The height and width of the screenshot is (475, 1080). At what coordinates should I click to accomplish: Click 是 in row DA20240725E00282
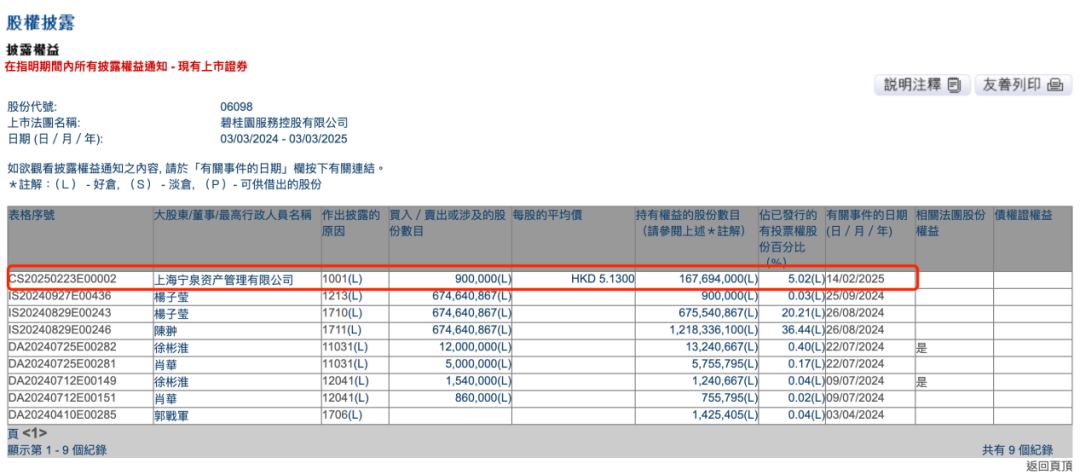pyautogui.click(x=922, y=349)
